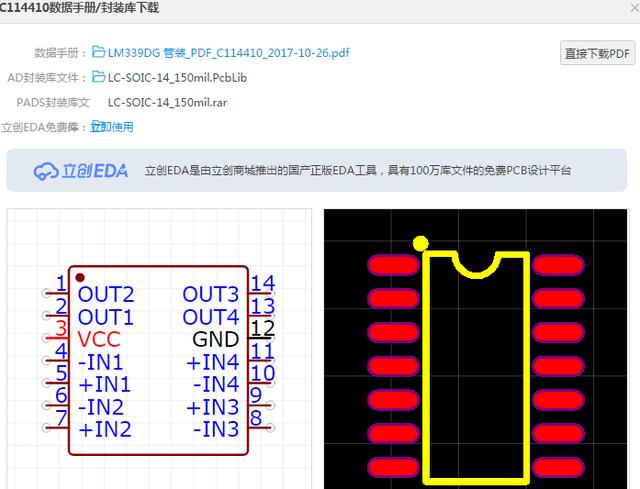The height and width of the screenshot is (489, 640).
Task: Click the VCC pin label in the symbol
Action: click(x=99, y=339)
